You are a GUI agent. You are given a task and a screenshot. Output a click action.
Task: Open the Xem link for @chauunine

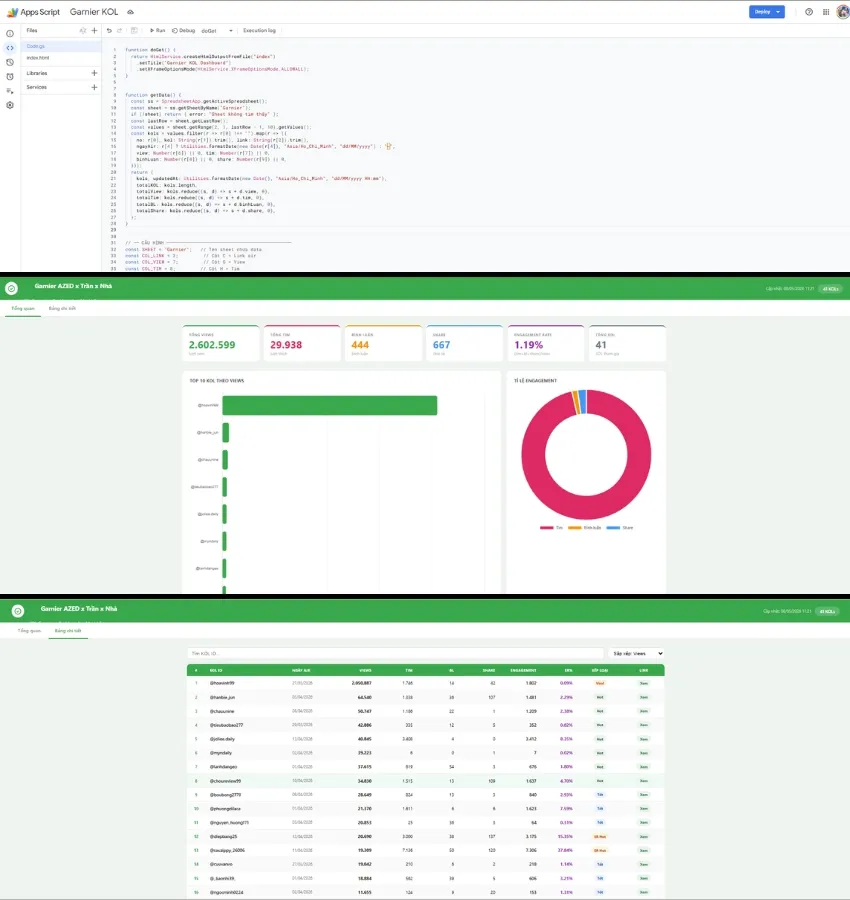pos(644,711)
